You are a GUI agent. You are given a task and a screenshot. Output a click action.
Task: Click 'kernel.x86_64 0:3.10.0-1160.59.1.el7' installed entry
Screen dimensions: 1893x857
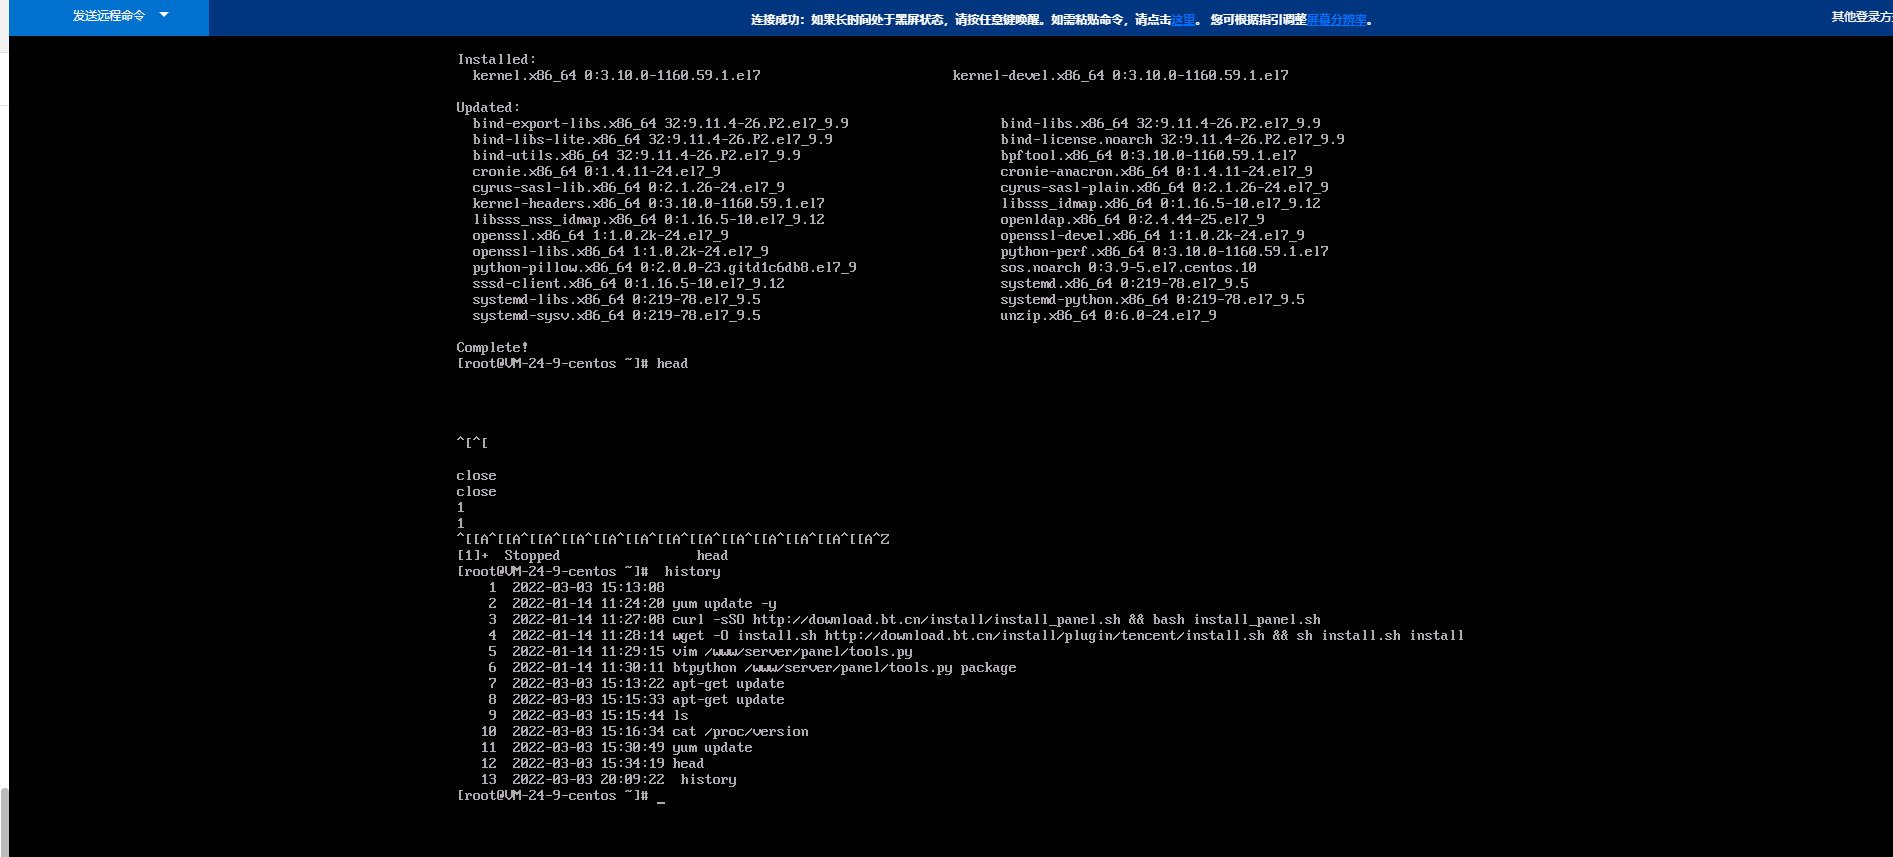tap(616, 76)
